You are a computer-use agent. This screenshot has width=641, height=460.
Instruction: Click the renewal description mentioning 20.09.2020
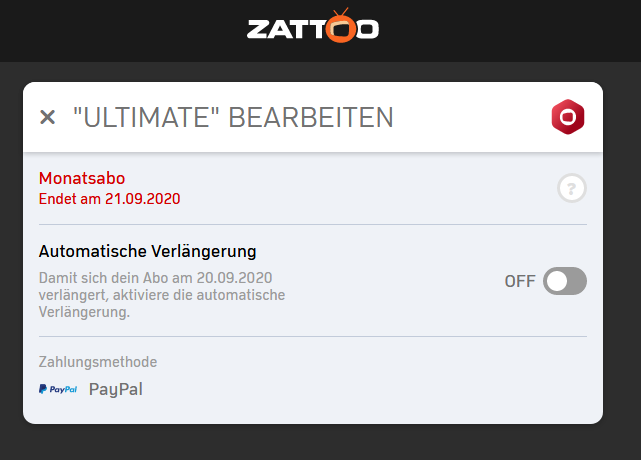click(162, 295)
